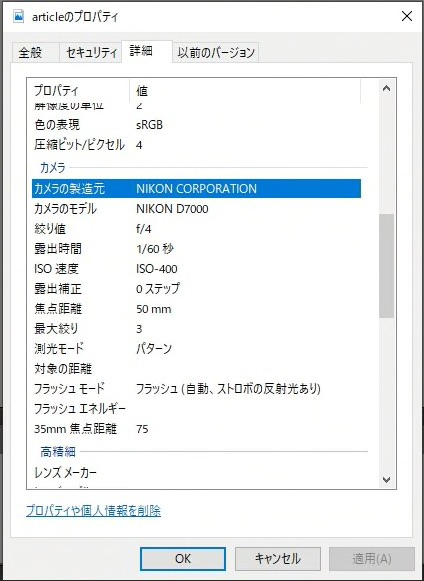
Task: Click NIKON CORPORATION value
Action: [x=196, y=189]
